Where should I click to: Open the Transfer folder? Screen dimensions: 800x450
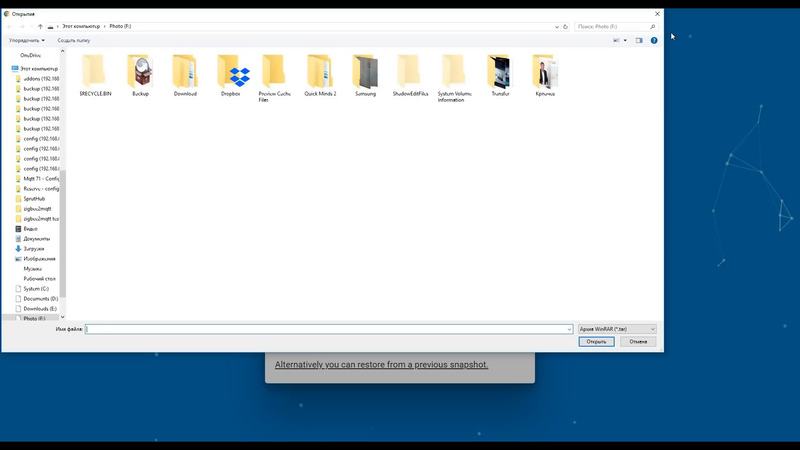[x=500, y=74]
